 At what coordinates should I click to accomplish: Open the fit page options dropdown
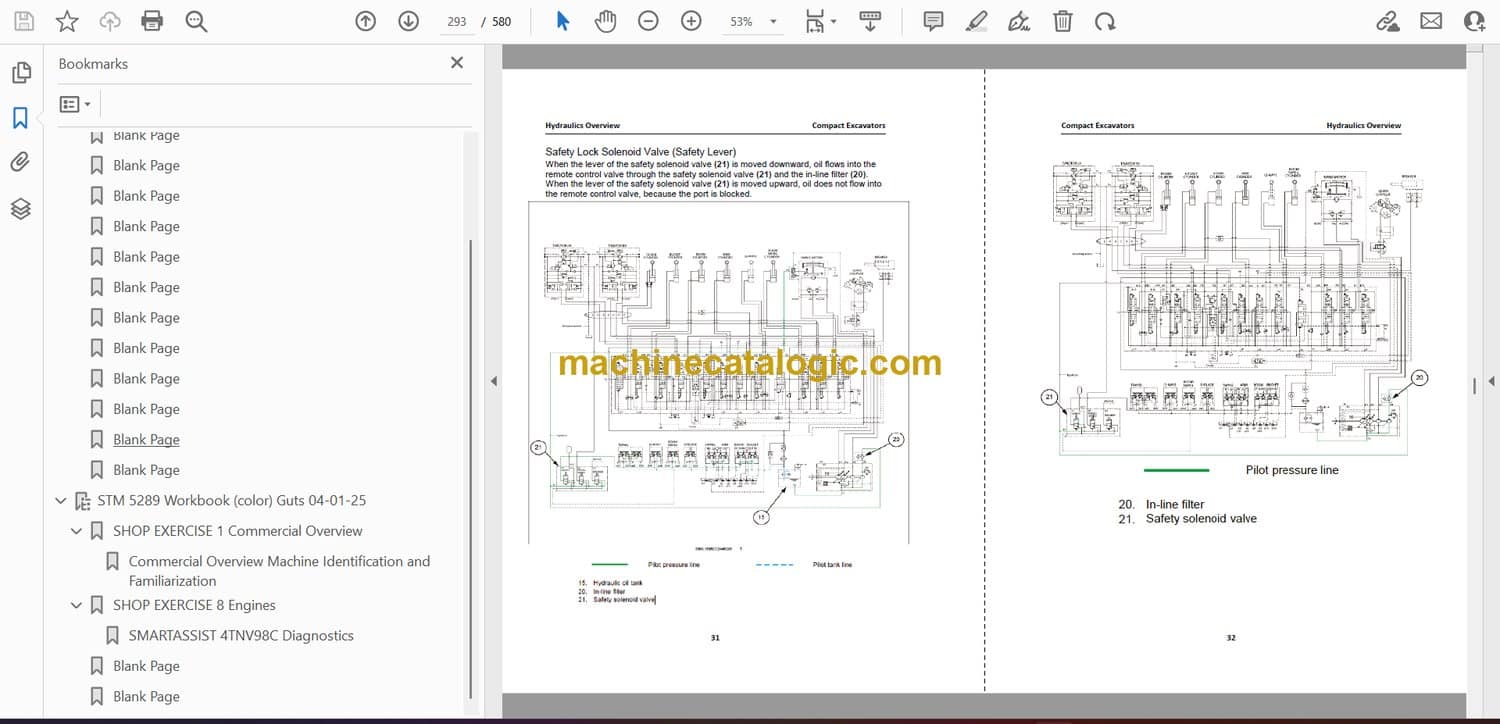pyautogui.click(x=820, y=21)
